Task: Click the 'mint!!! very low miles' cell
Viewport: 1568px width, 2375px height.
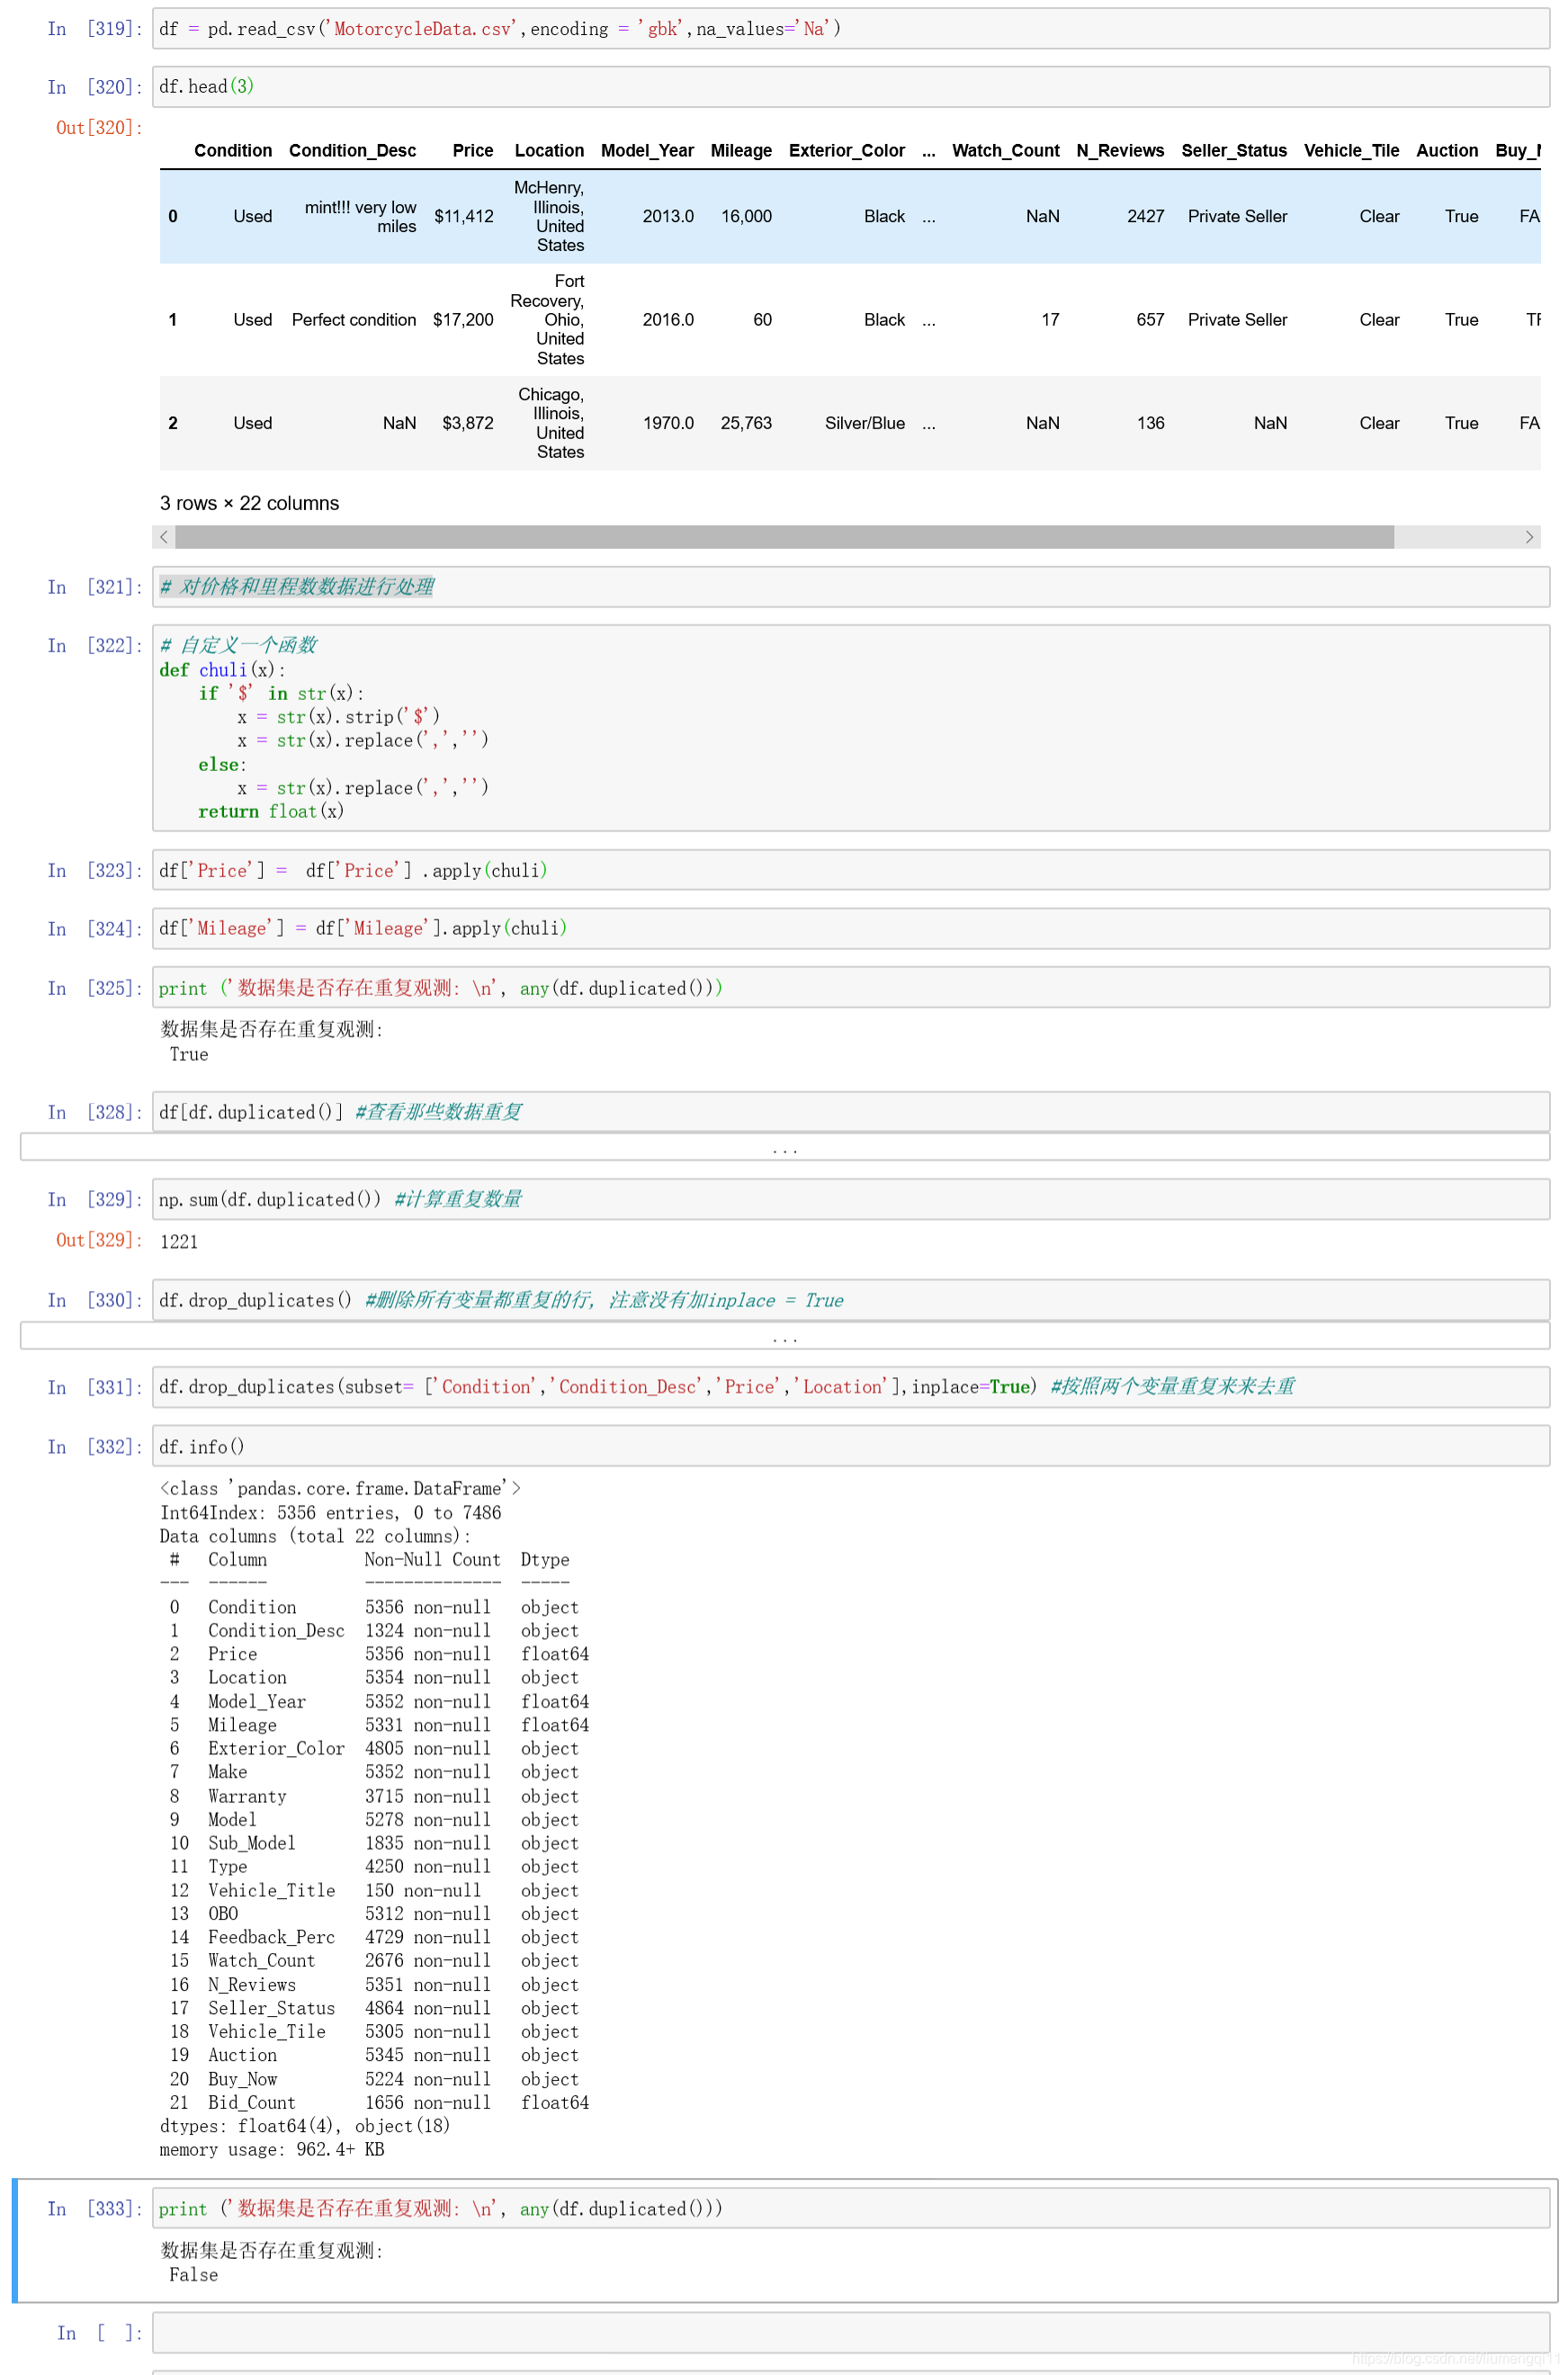Action: coord(360,217)
